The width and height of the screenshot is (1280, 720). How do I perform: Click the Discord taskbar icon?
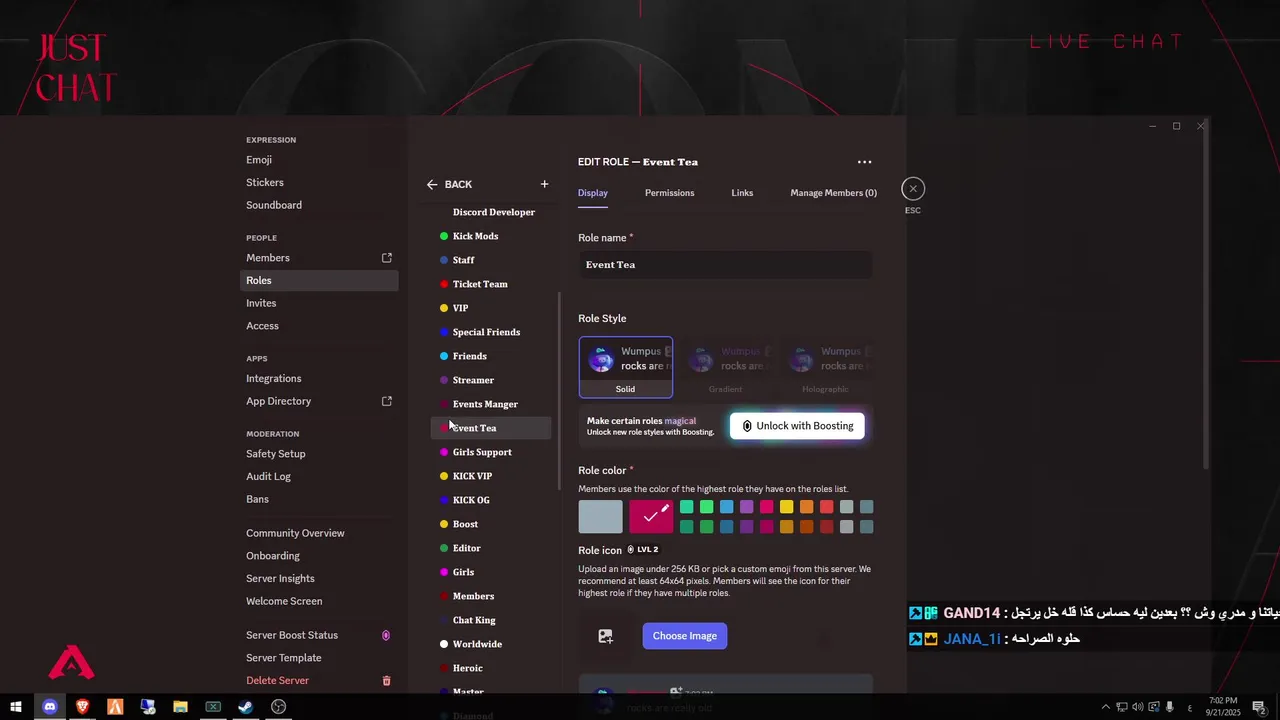click(x=50, y=707)
